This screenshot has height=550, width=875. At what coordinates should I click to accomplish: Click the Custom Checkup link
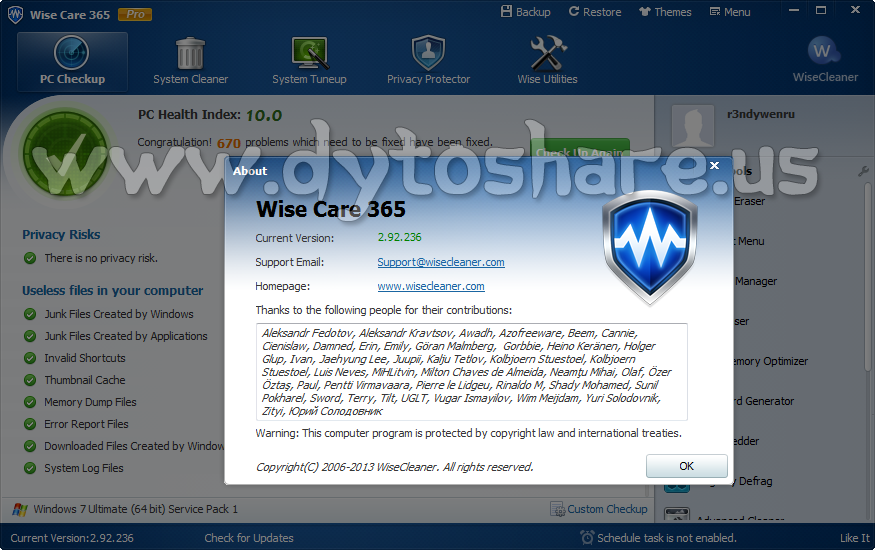(607, 509)
